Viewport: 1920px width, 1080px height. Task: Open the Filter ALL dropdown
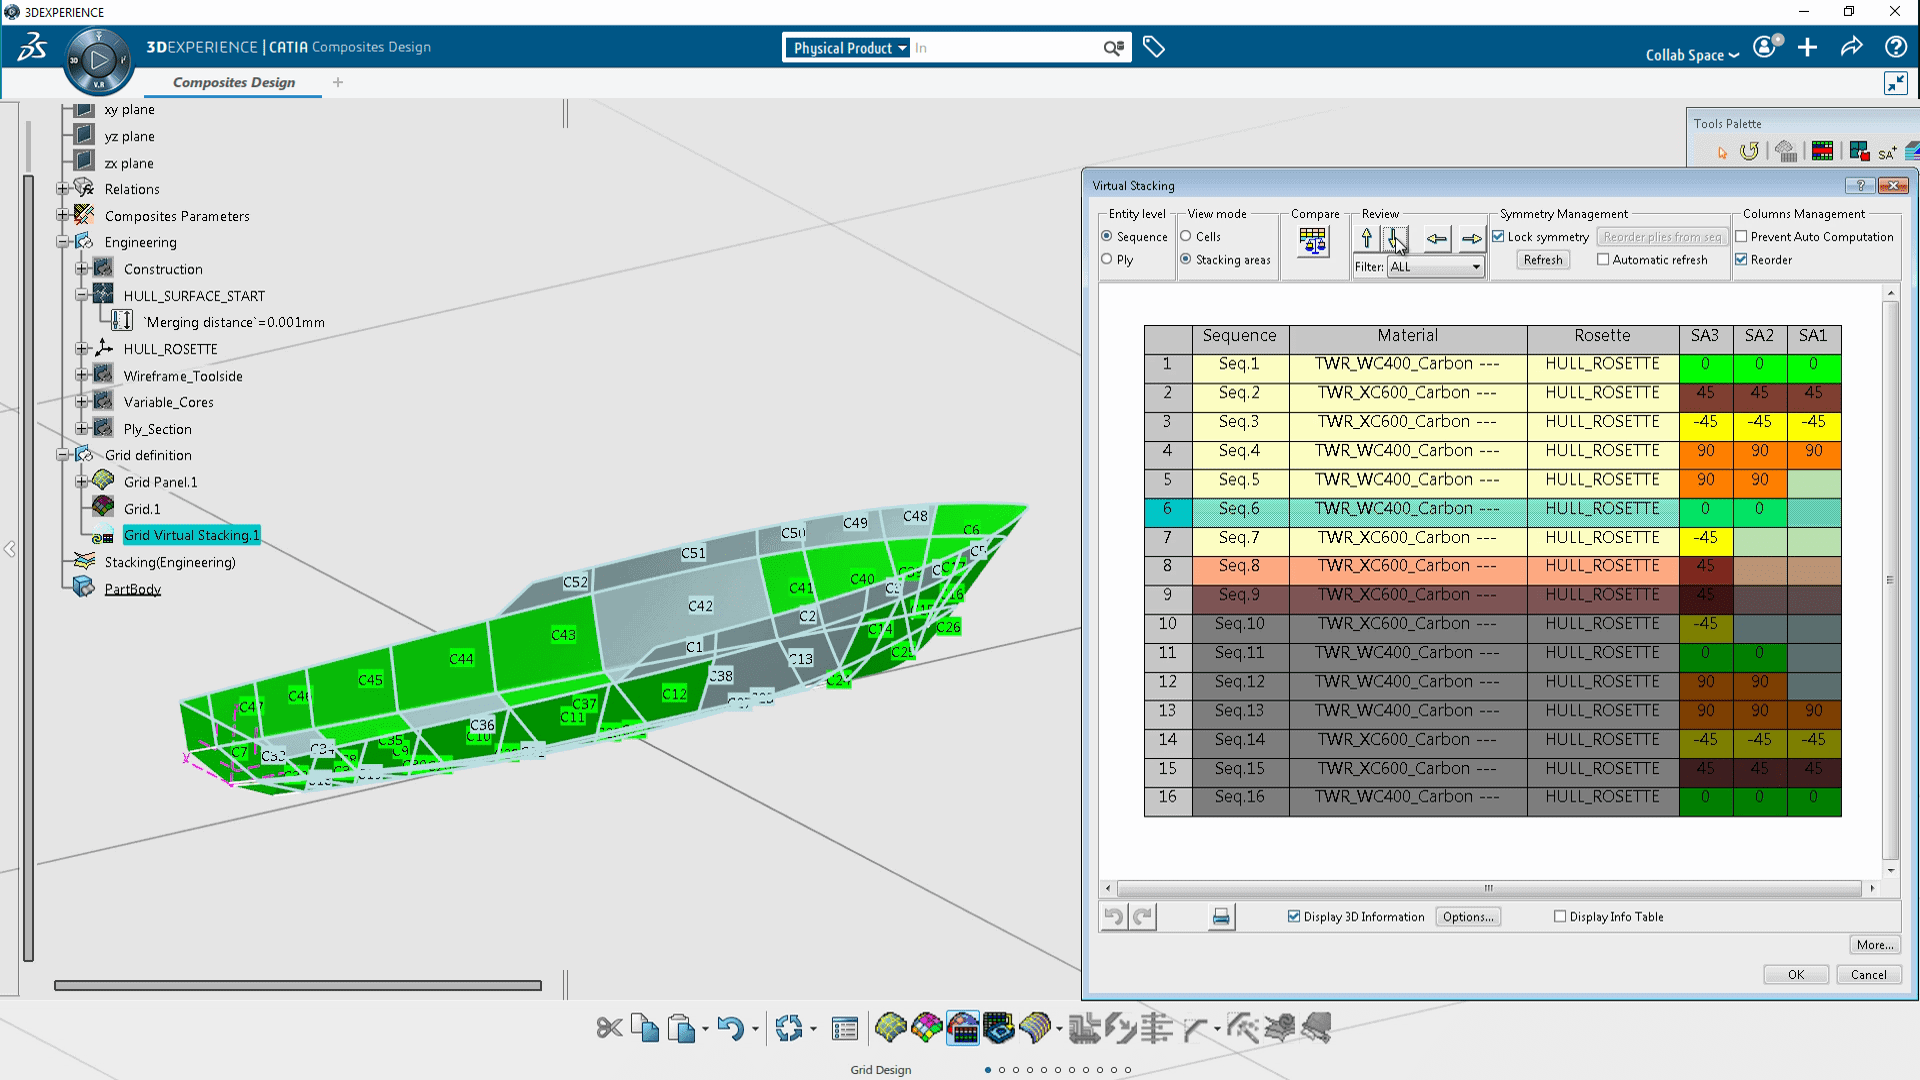click(x=1475, y=267)
